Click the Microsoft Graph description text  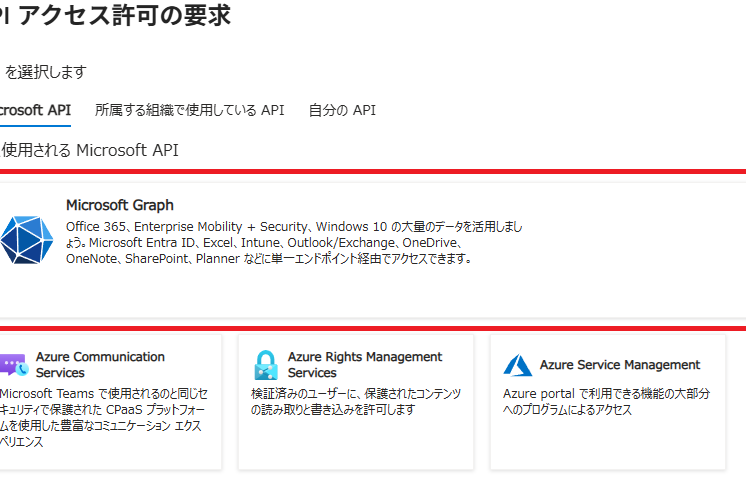pyautogui.click(x=290, y=243)
